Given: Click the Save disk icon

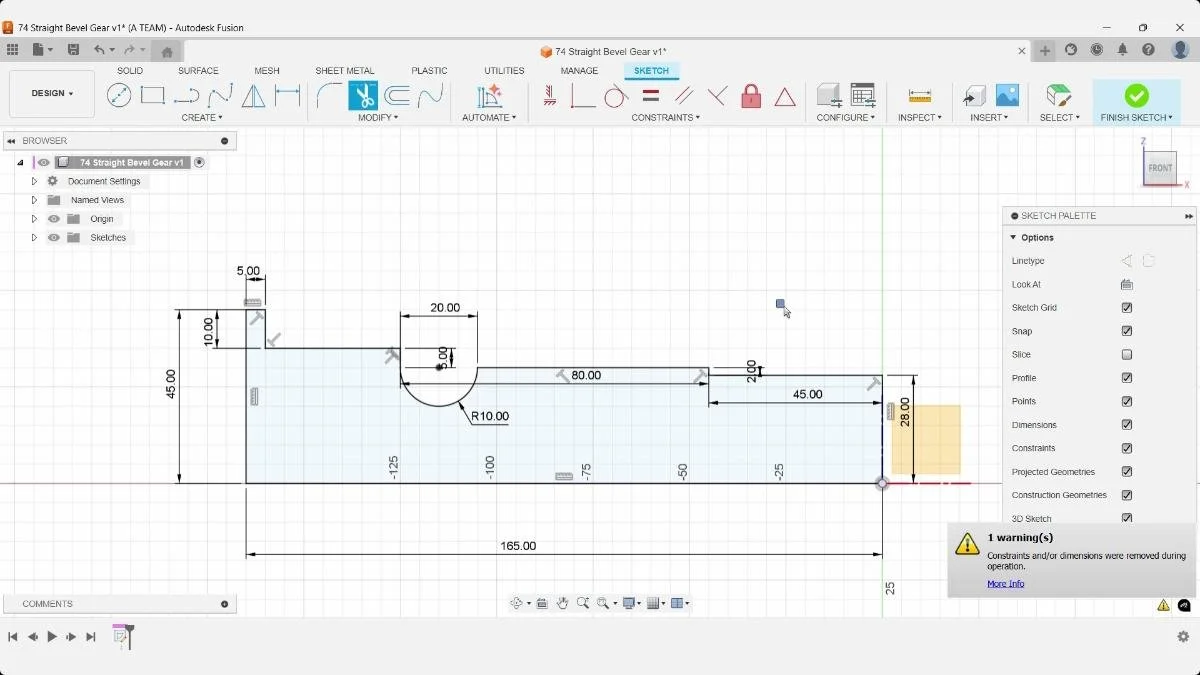Looking at the screenshot, I should click(73, 50).
